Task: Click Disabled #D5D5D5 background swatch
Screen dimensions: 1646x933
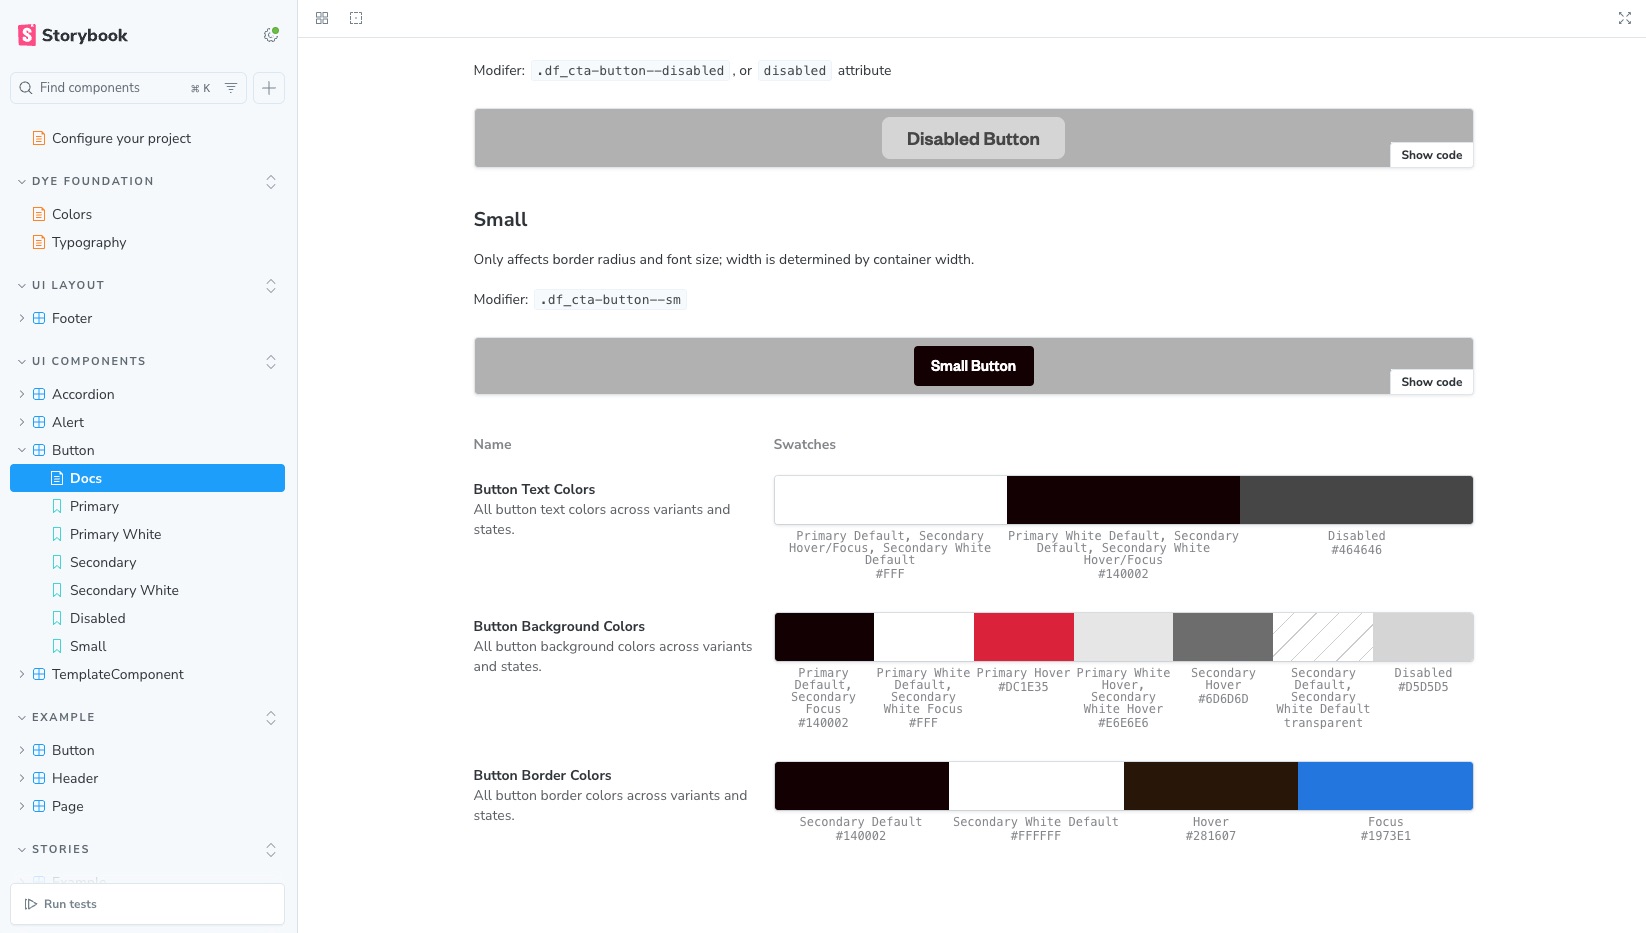Action: click(1423, 637)
